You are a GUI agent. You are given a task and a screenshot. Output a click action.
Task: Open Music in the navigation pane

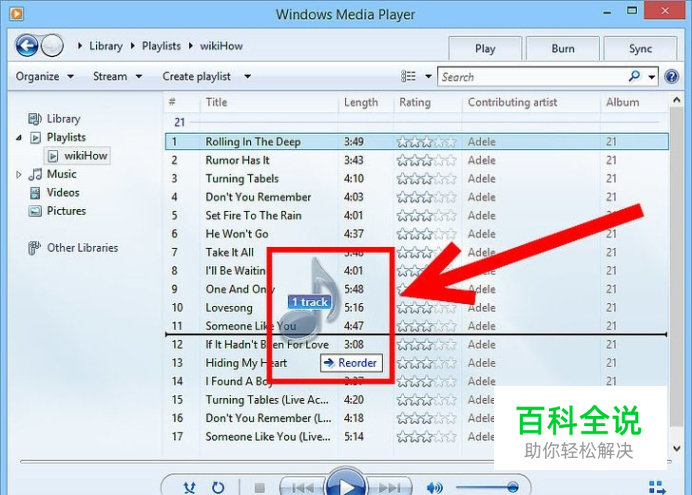tap(61, 174)
